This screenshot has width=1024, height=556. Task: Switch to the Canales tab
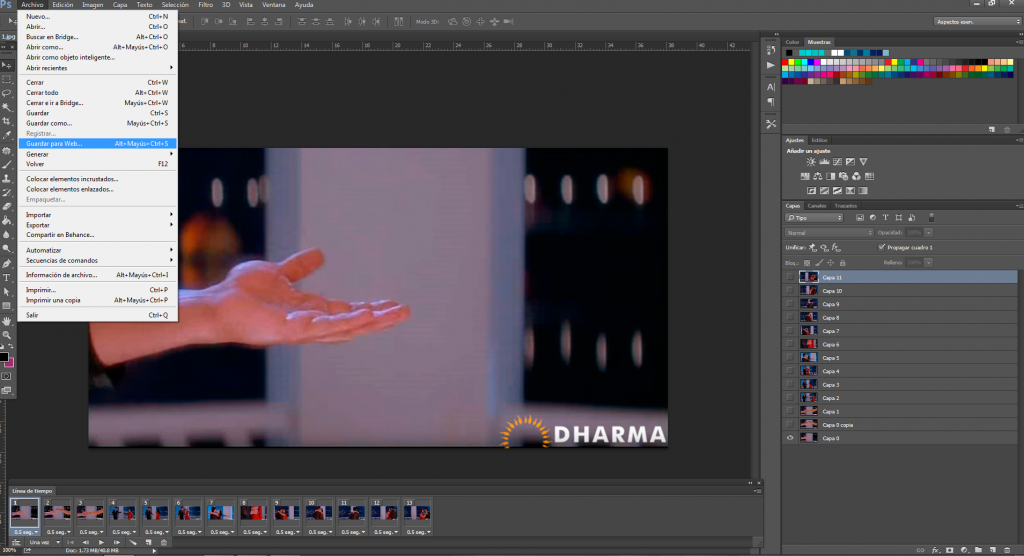click(816, 206)
